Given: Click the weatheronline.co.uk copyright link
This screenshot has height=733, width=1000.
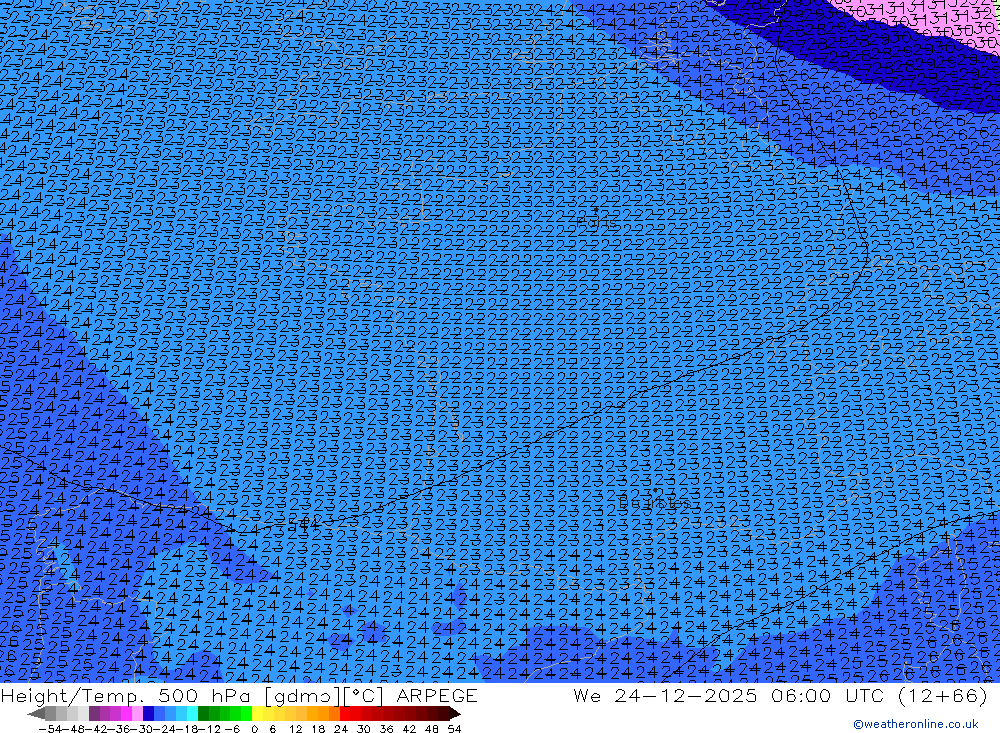Looking at the screenshot, I should 915,724.
